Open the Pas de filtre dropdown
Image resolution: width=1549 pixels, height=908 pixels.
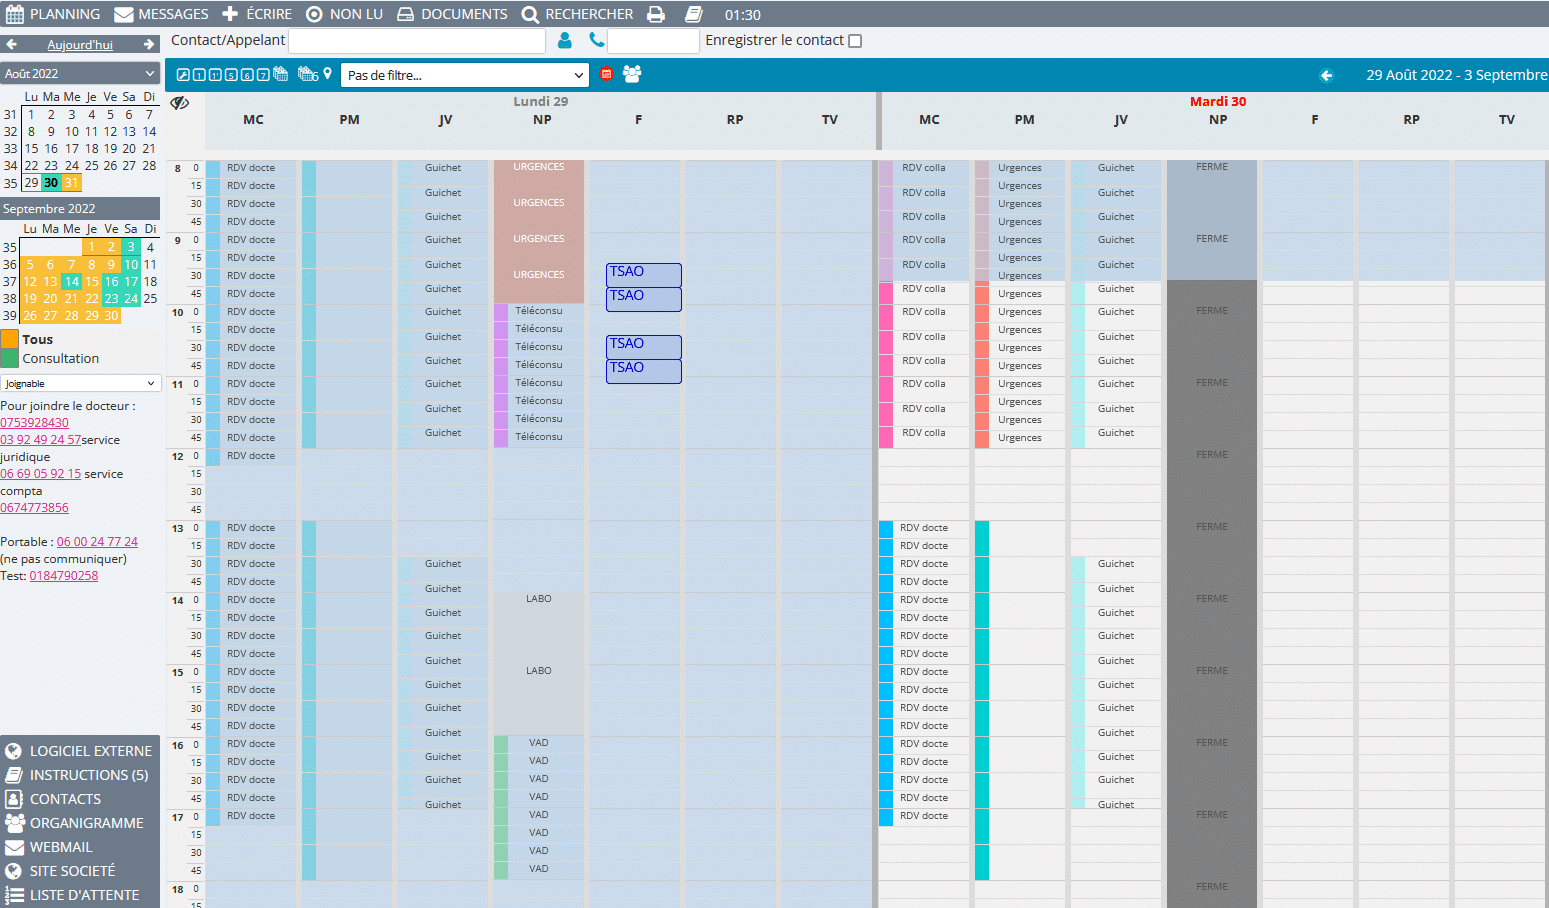(x=465, y=75)
